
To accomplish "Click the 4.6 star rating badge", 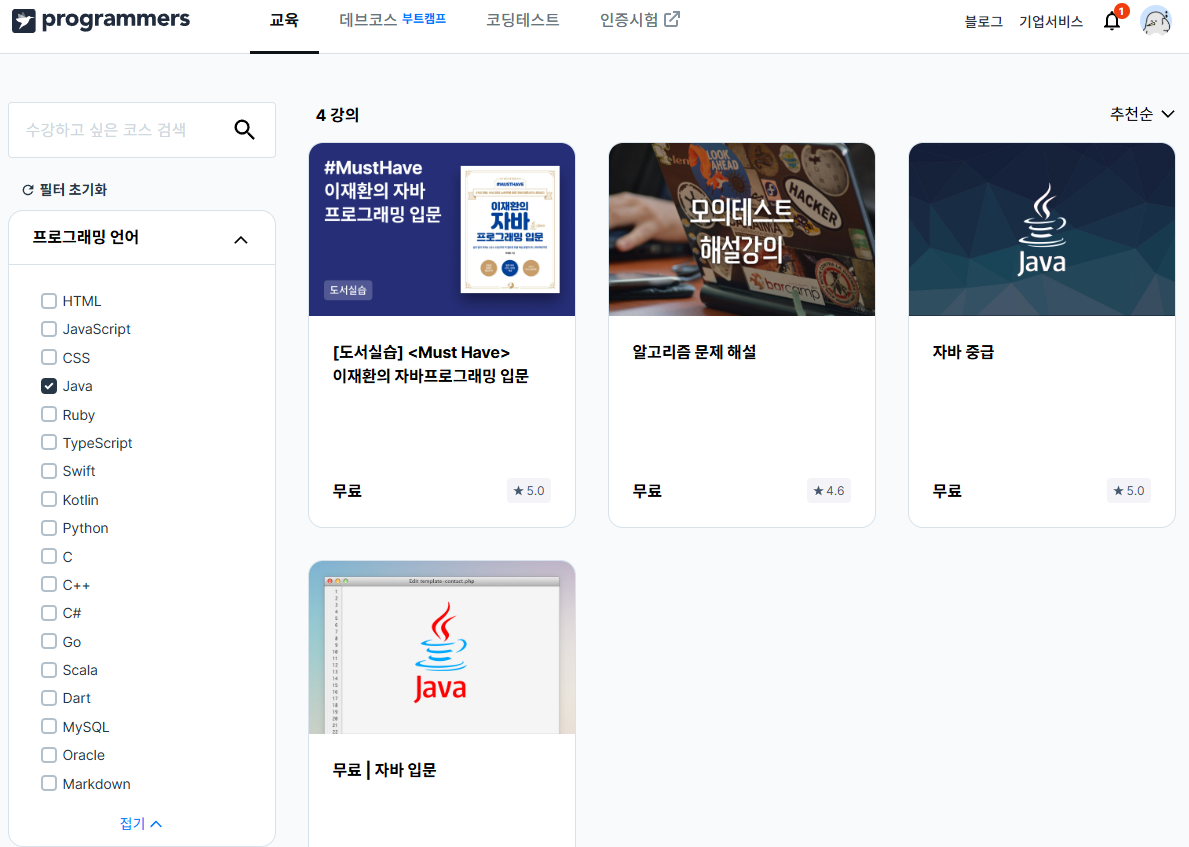I will [x=828, y=491].
